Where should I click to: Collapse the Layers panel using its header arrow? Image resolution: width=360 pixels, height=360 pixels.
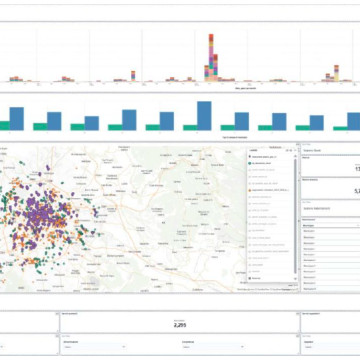295,151
